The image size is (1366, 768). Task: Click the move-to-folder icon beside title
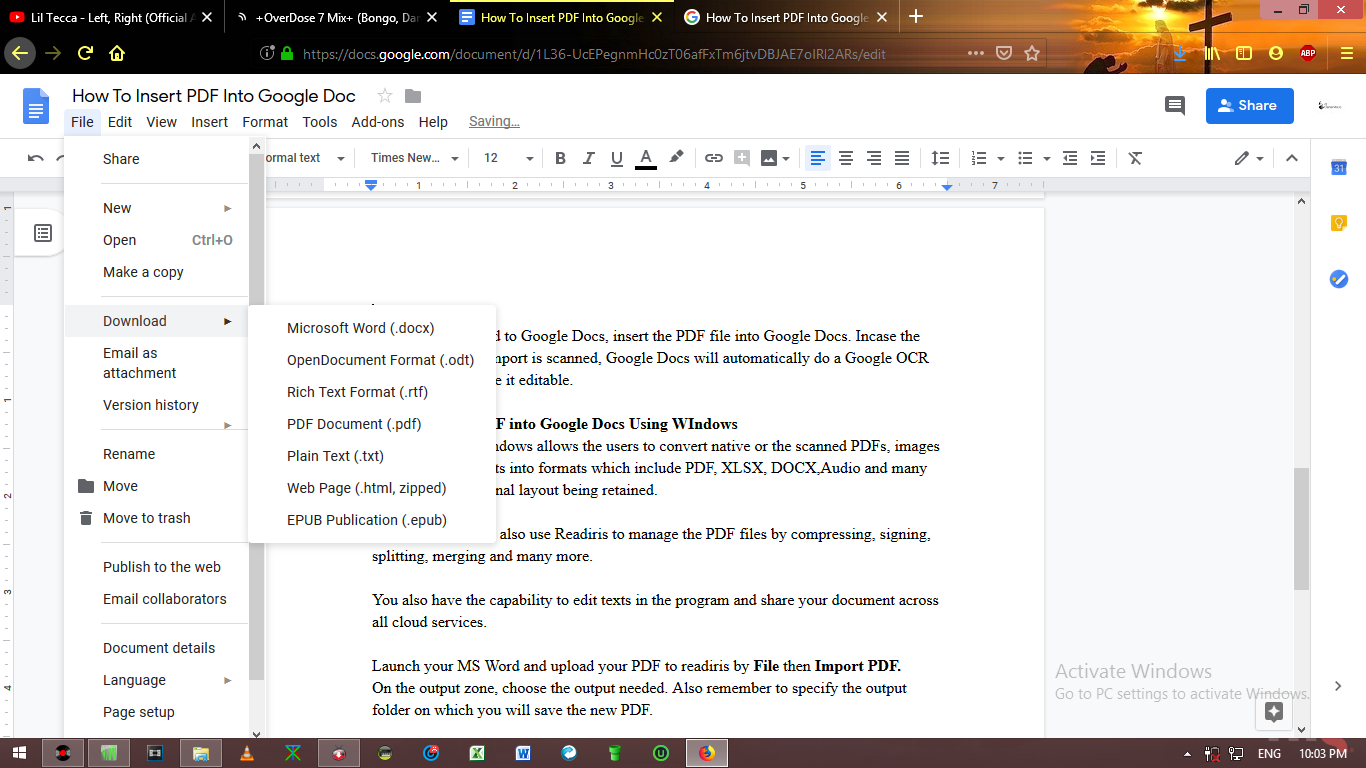(413, 96)
